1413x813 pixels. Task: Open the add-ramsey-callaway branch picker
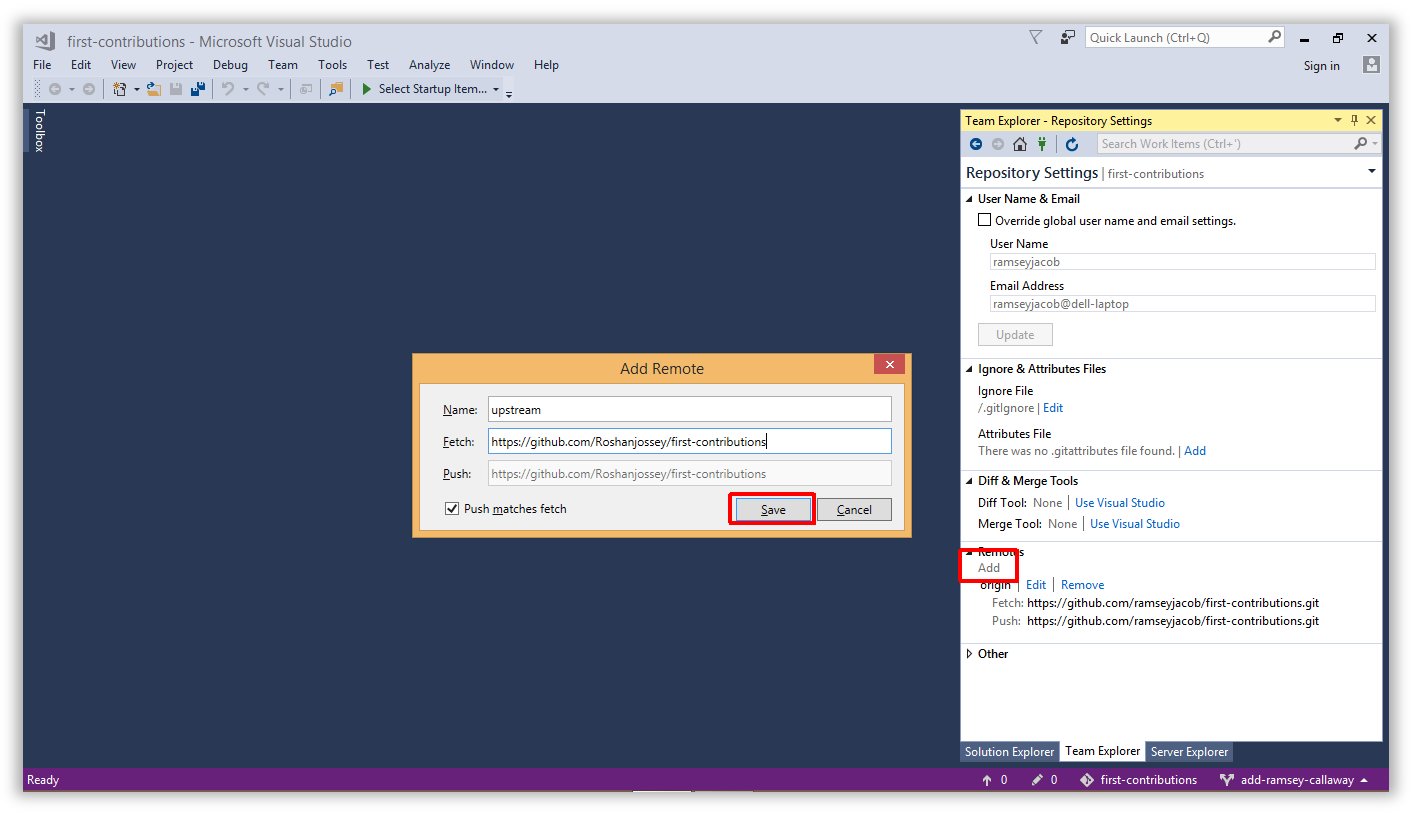1294,780
